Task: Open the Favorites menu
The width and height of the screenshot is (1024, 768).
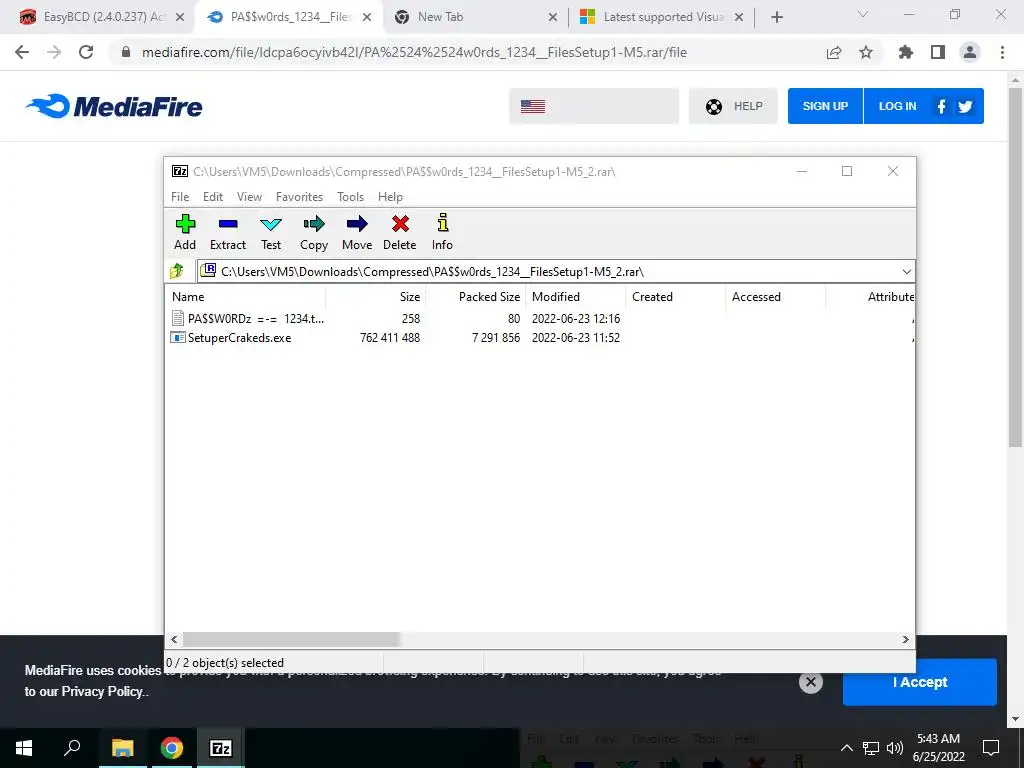Action: [299, 197]
